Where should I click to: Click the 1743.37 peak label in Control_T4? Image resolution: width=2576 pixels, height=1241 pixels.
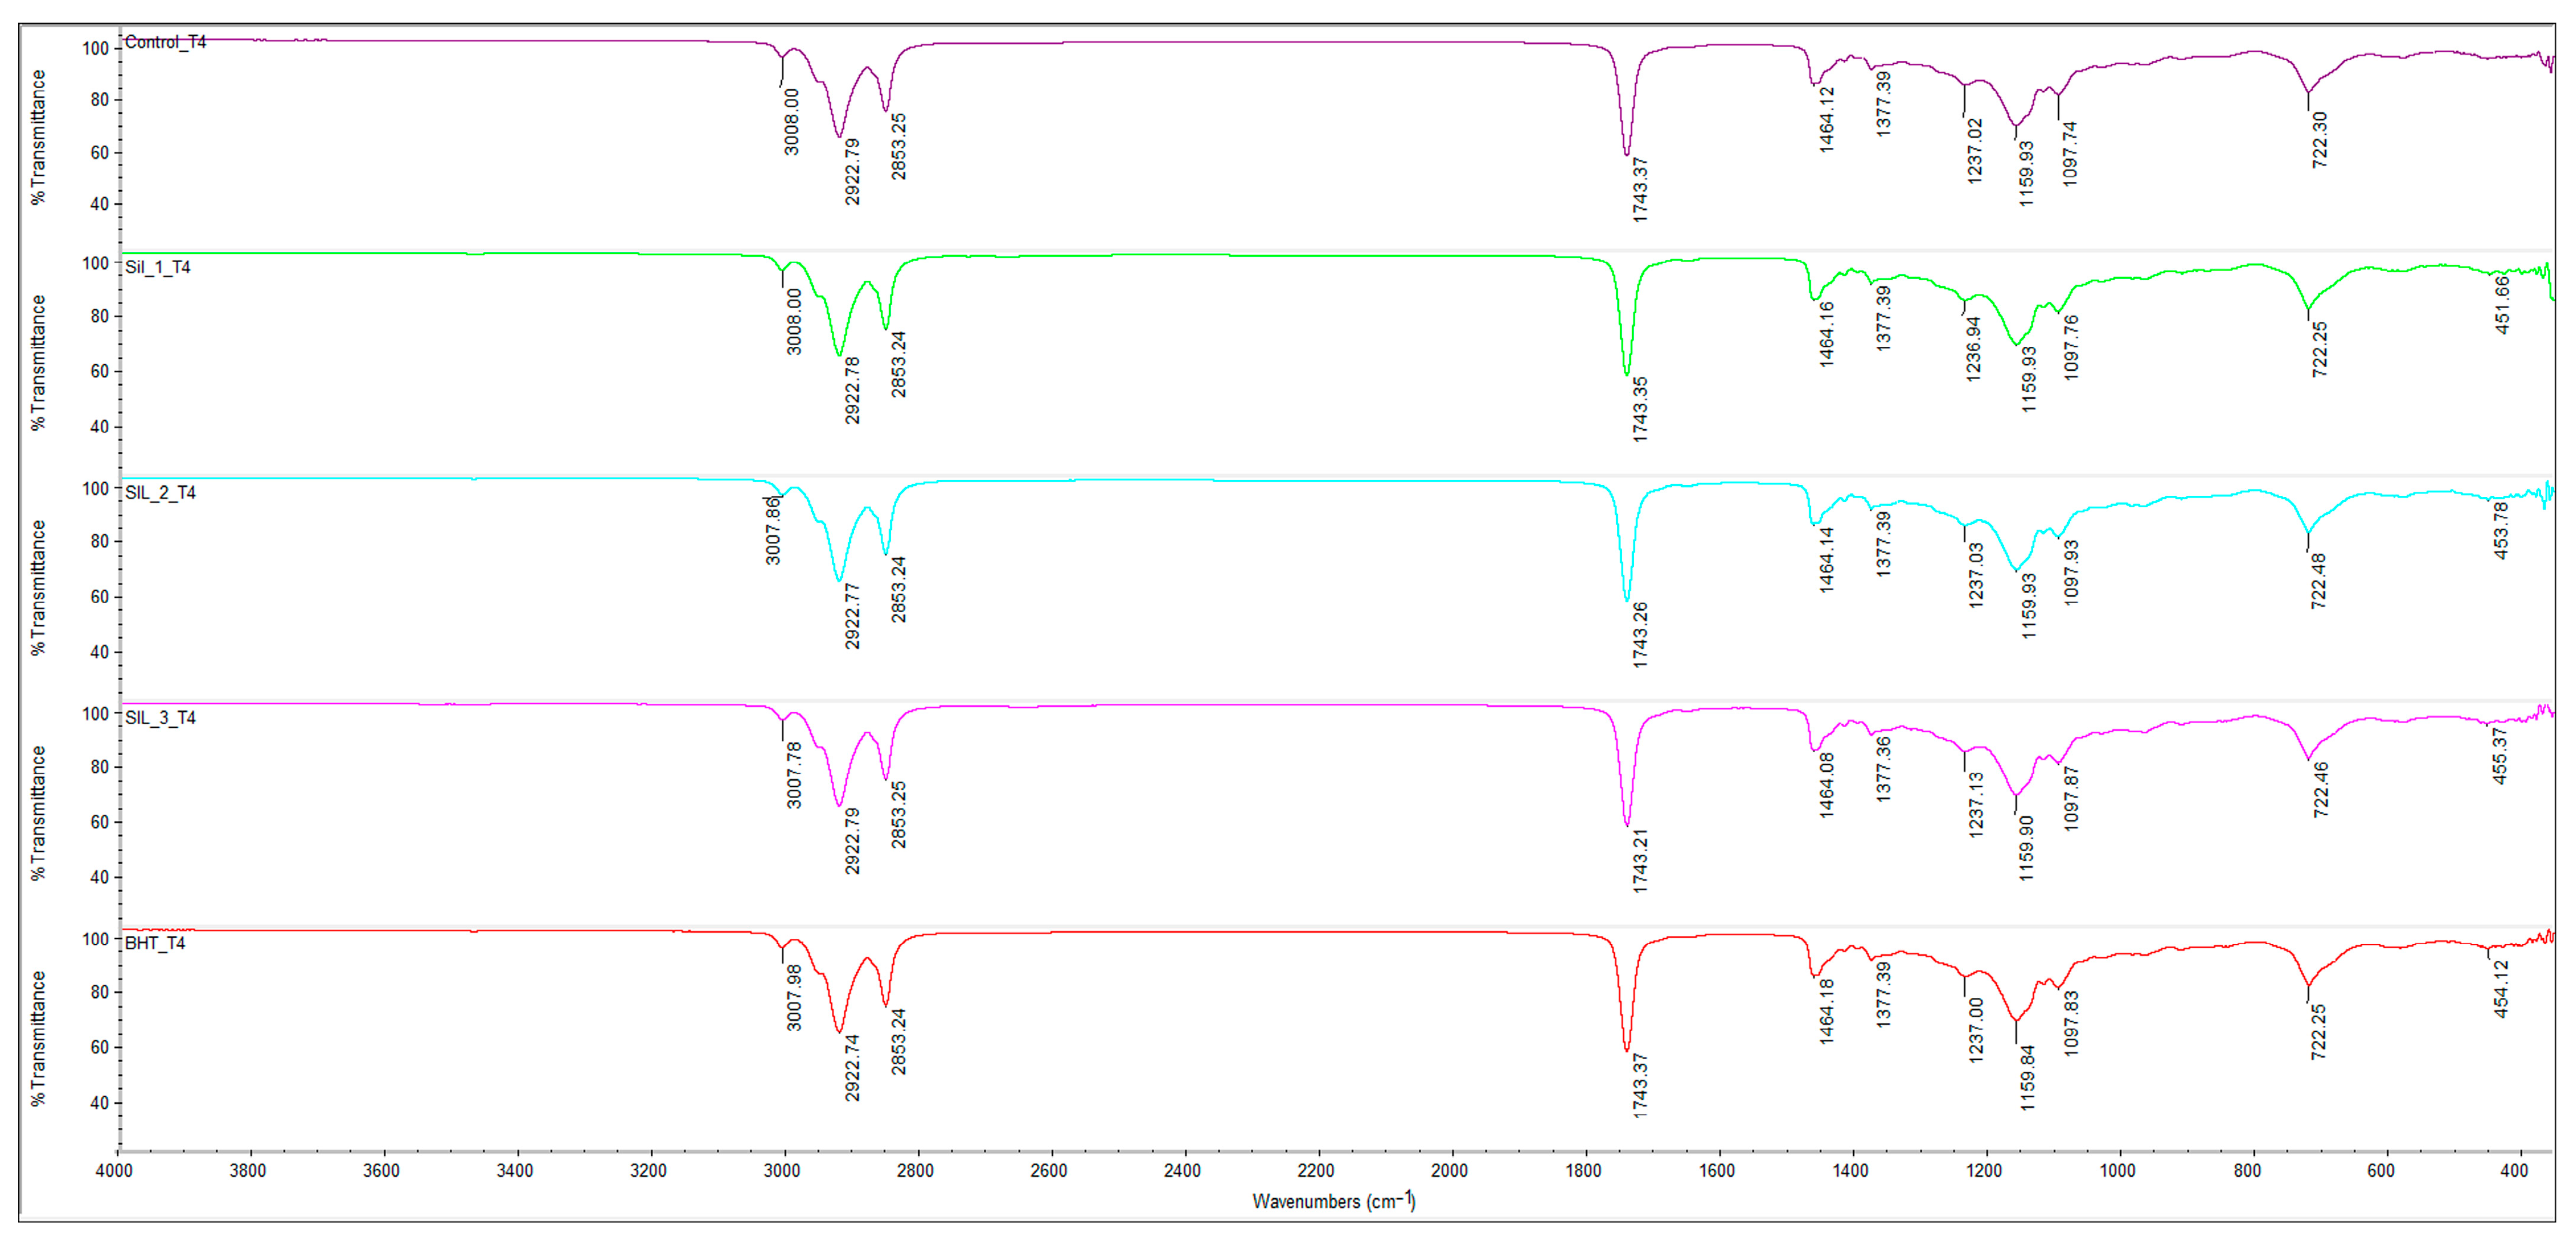pyautogui.click(x=1640, y=189)
